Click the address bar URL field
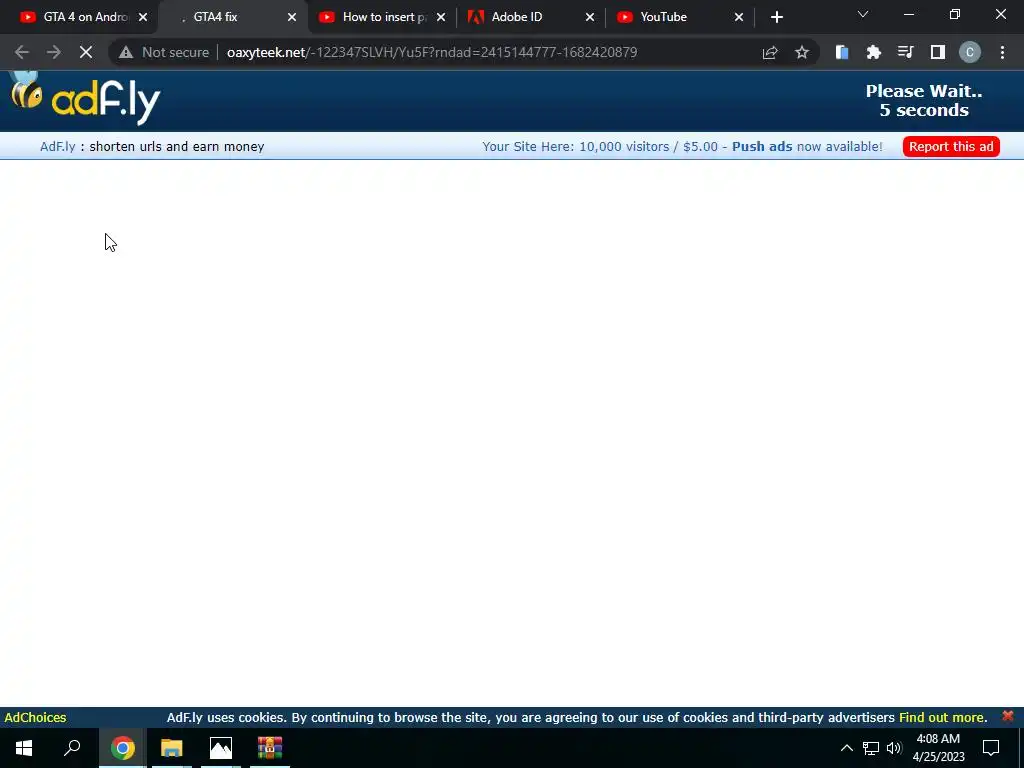 pyautogui.click(x=431, y=52)
